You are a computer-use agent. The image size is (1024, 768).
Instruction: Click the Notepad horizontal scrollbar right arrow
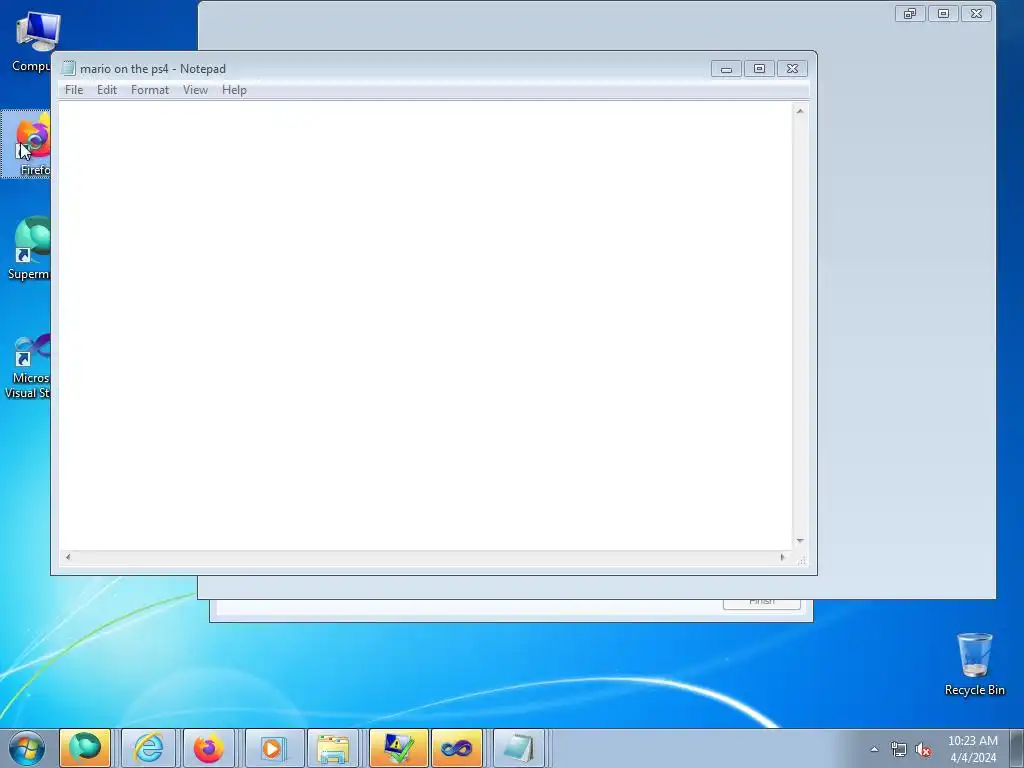point(782,557)
